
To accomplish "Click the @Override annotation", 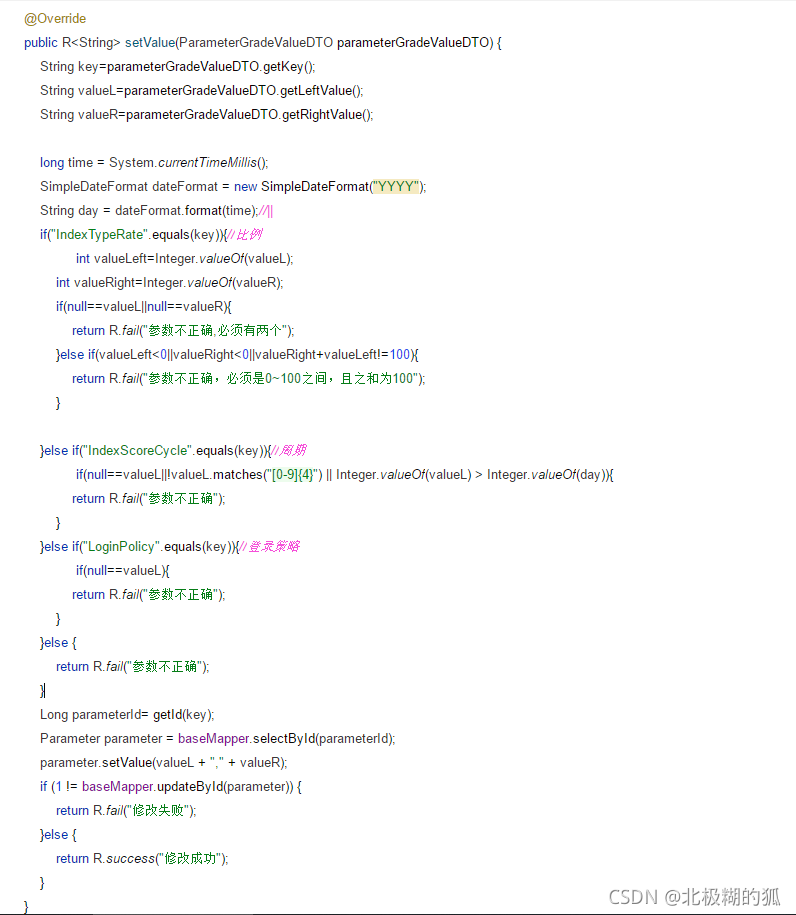I will [55, 19].
